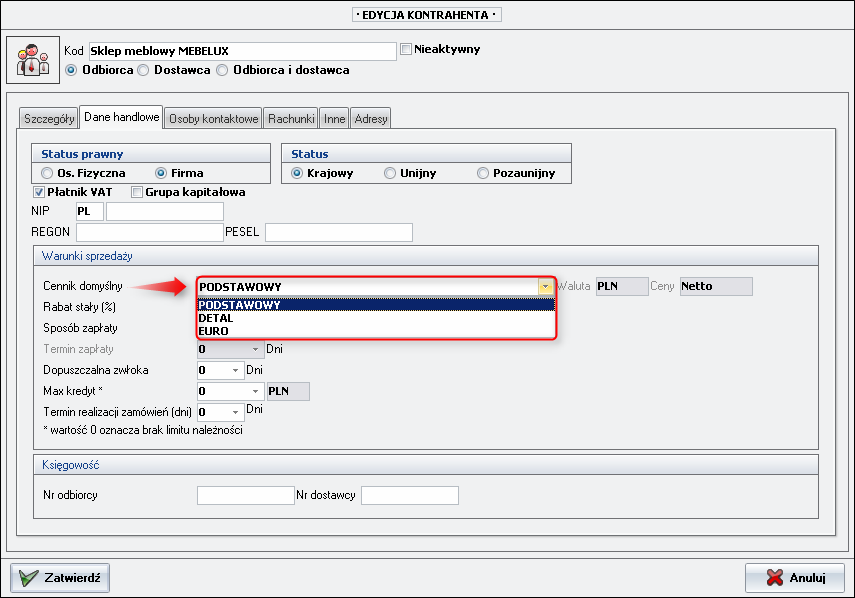855x598 pixels.
Task: Expand the Dopuszczalna zwłoka days dropdown
Action: point(236,370)
